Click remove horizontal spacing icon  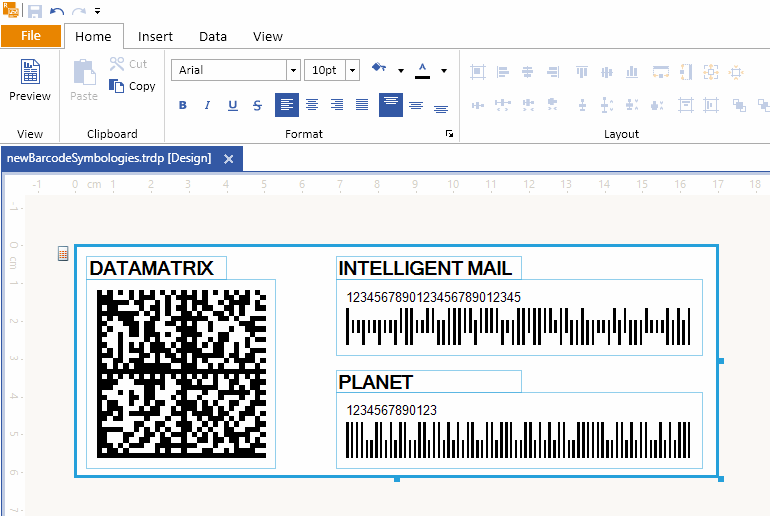pyautogui.click(x=553, y=104)
